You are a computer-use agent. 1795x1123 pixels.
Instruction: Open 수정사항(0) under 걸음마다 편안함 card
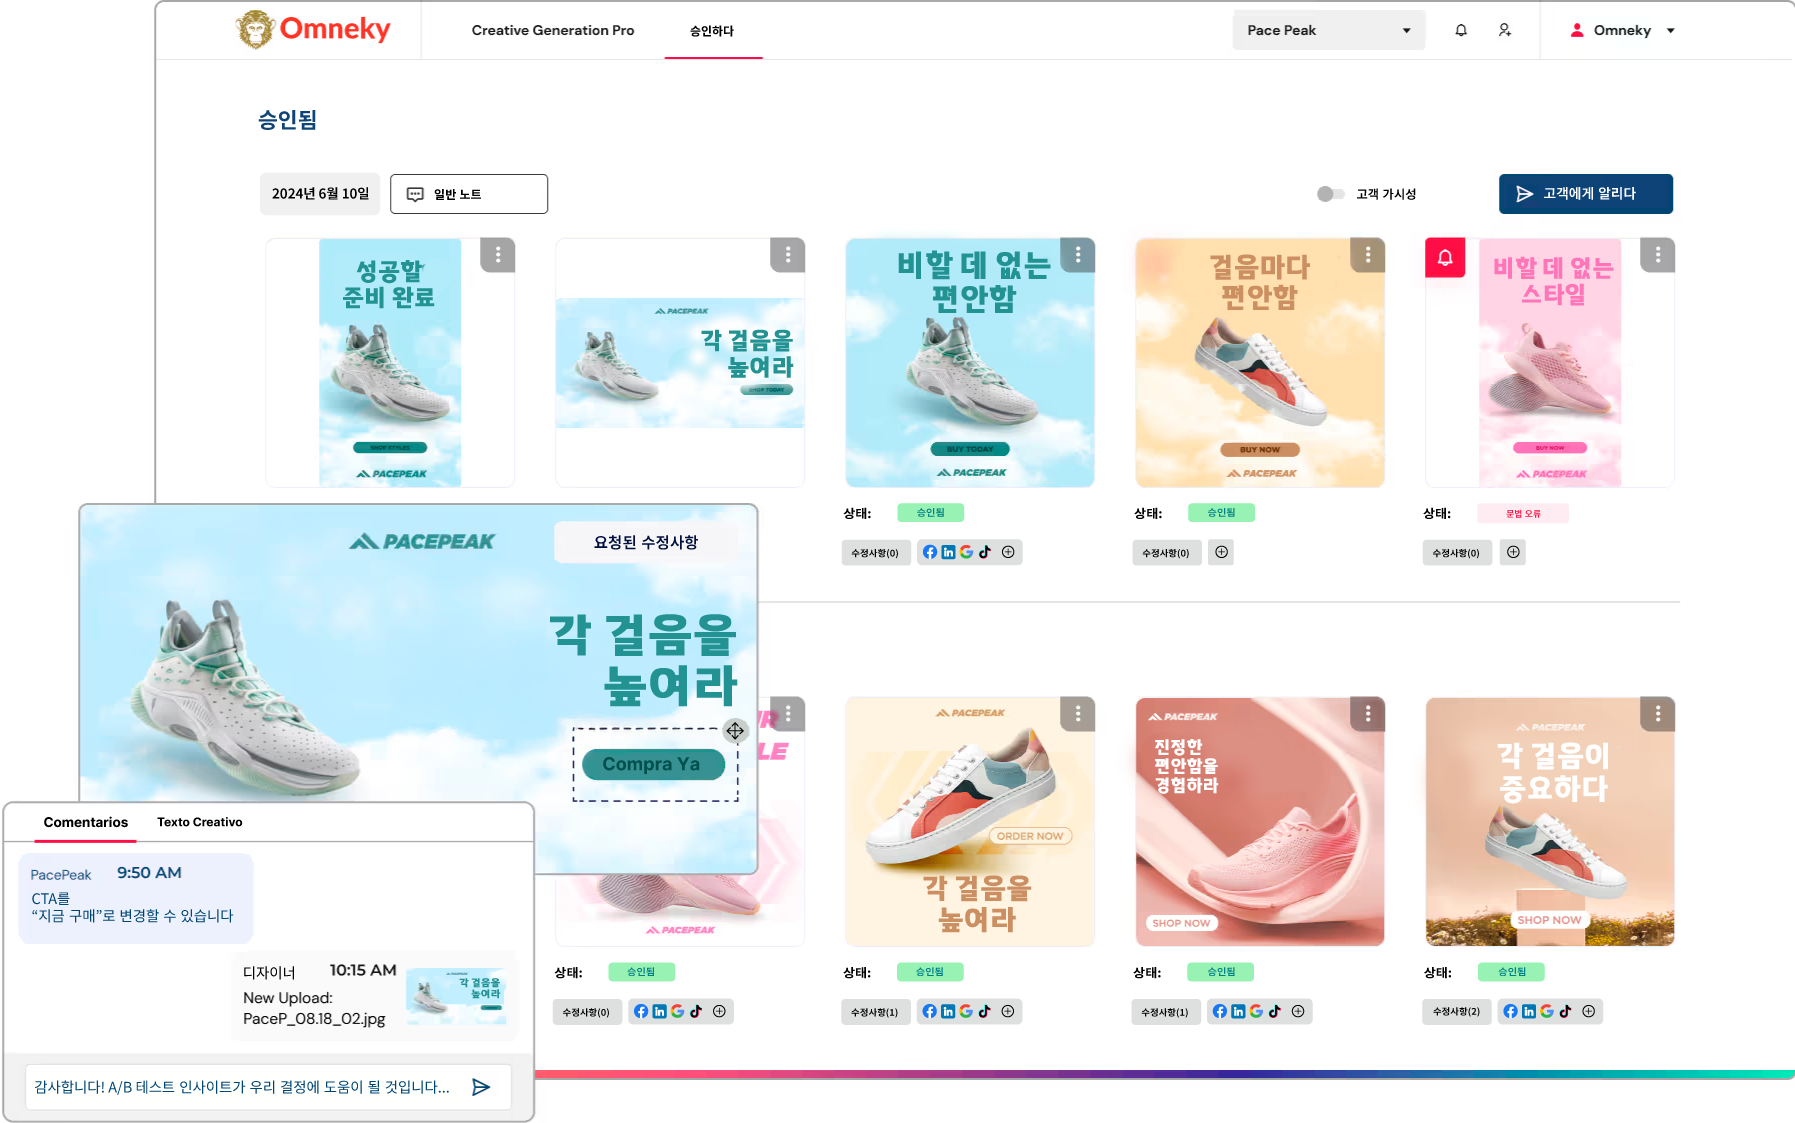click(1166, 553)
